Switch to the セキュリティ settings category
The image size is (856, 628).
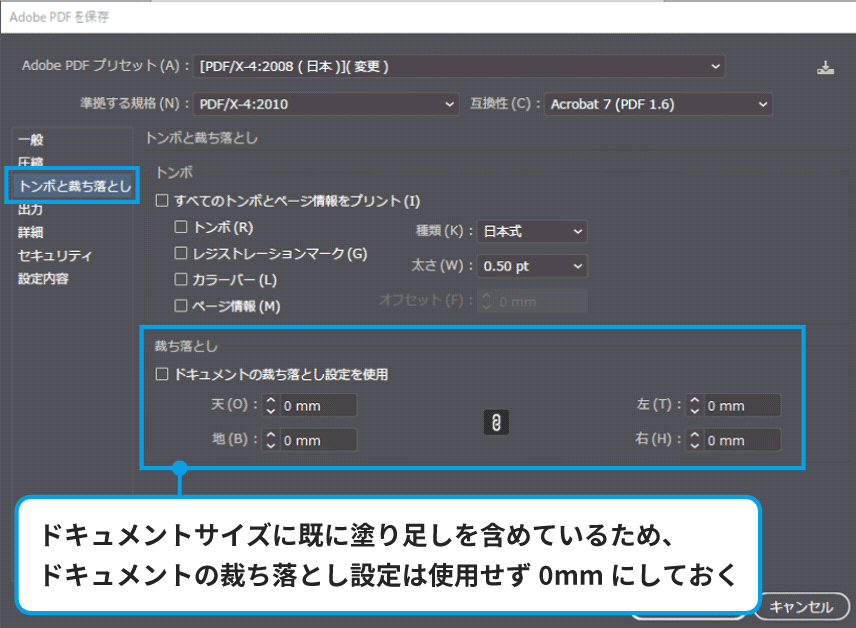coord(55,256)
